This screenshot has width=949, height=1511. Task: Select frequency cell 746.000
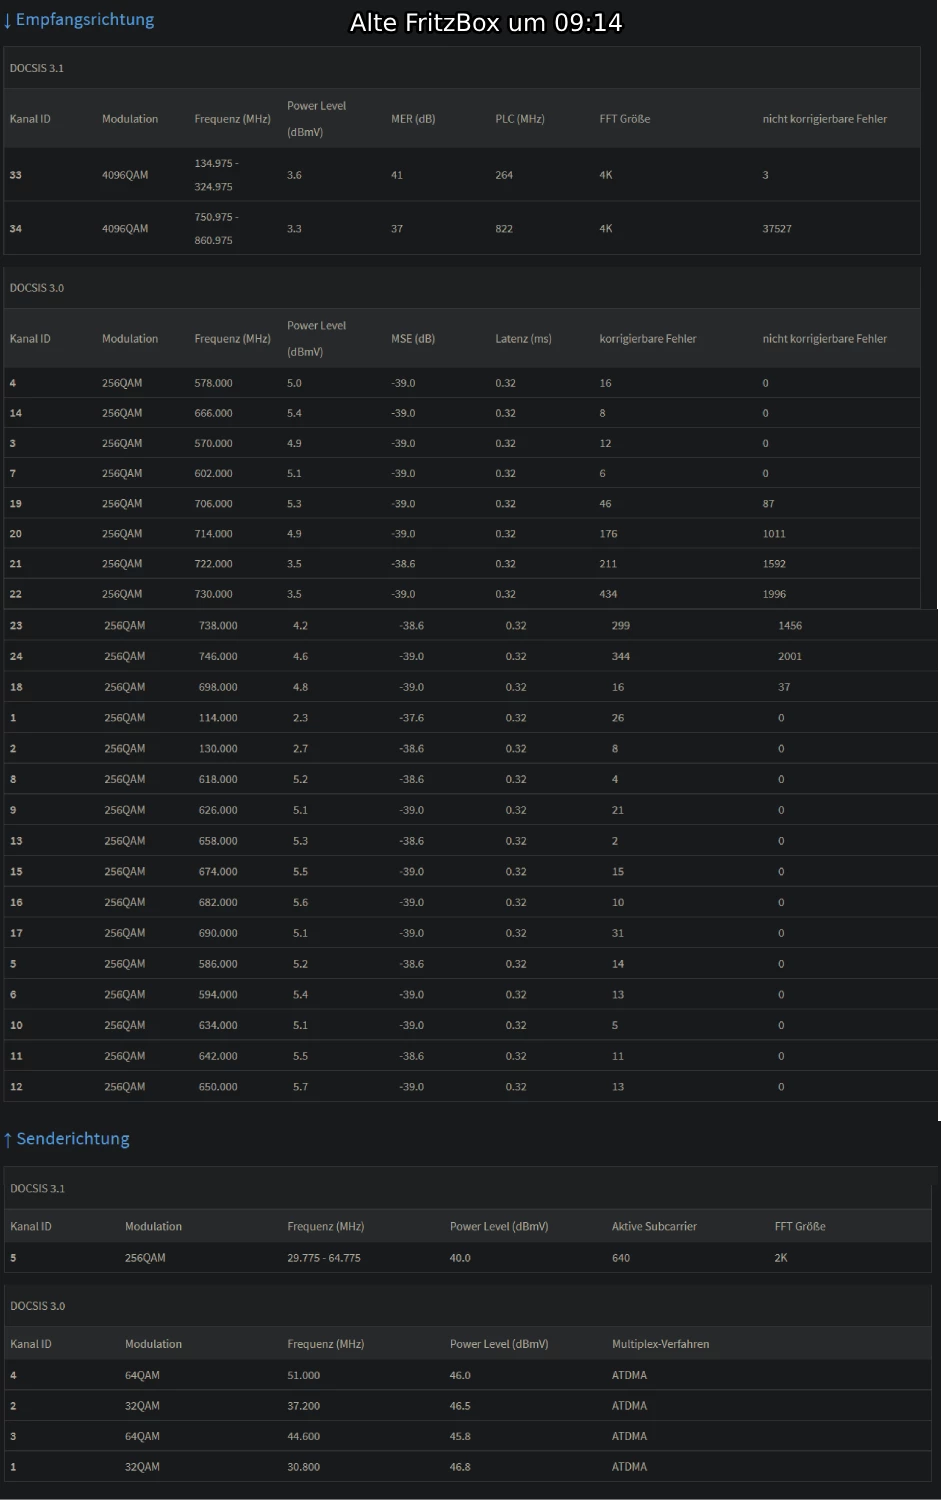(218, 657)
